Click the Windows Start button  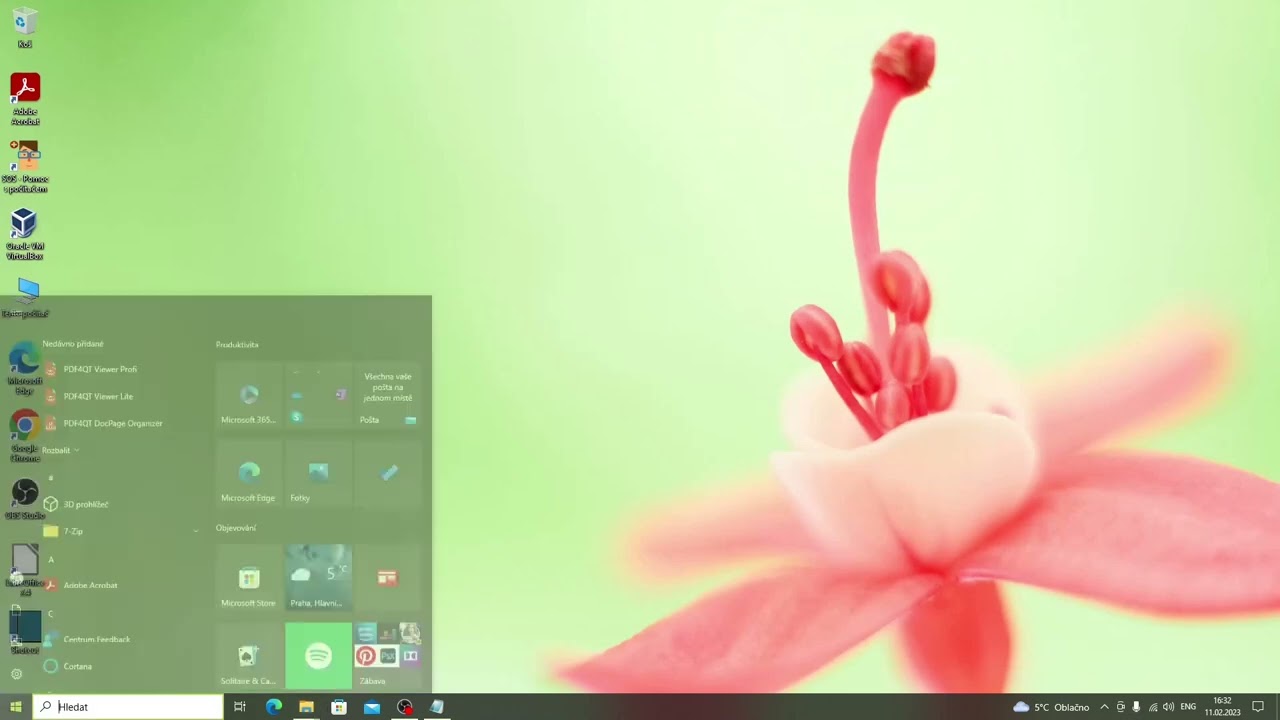point(16,707)
